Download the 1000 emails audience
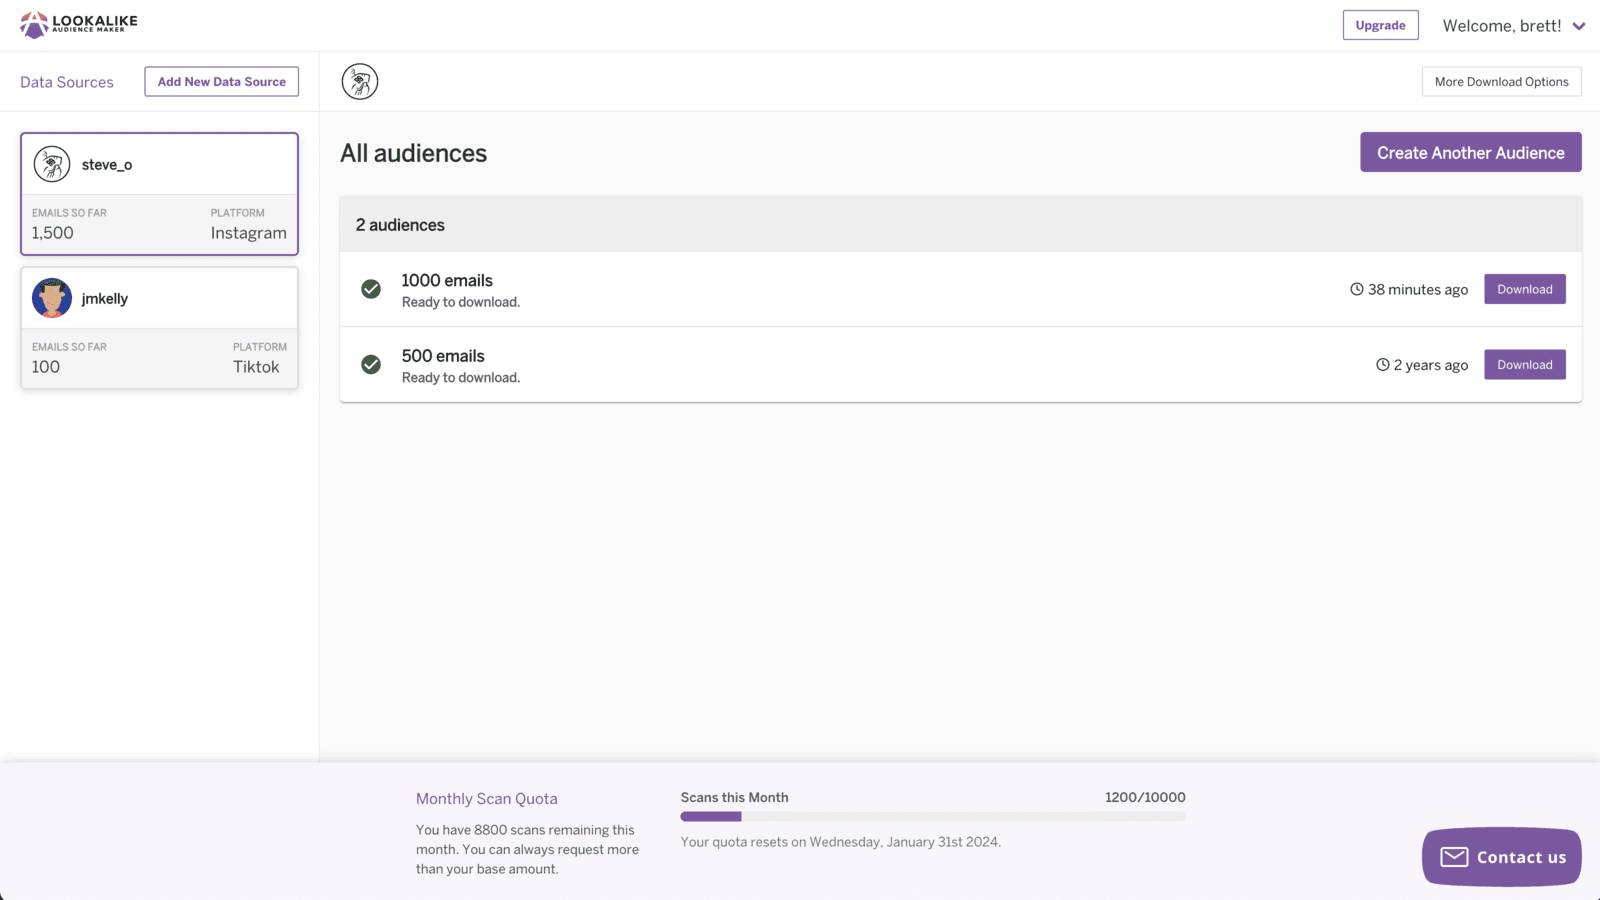 (x=1524, y=289)
